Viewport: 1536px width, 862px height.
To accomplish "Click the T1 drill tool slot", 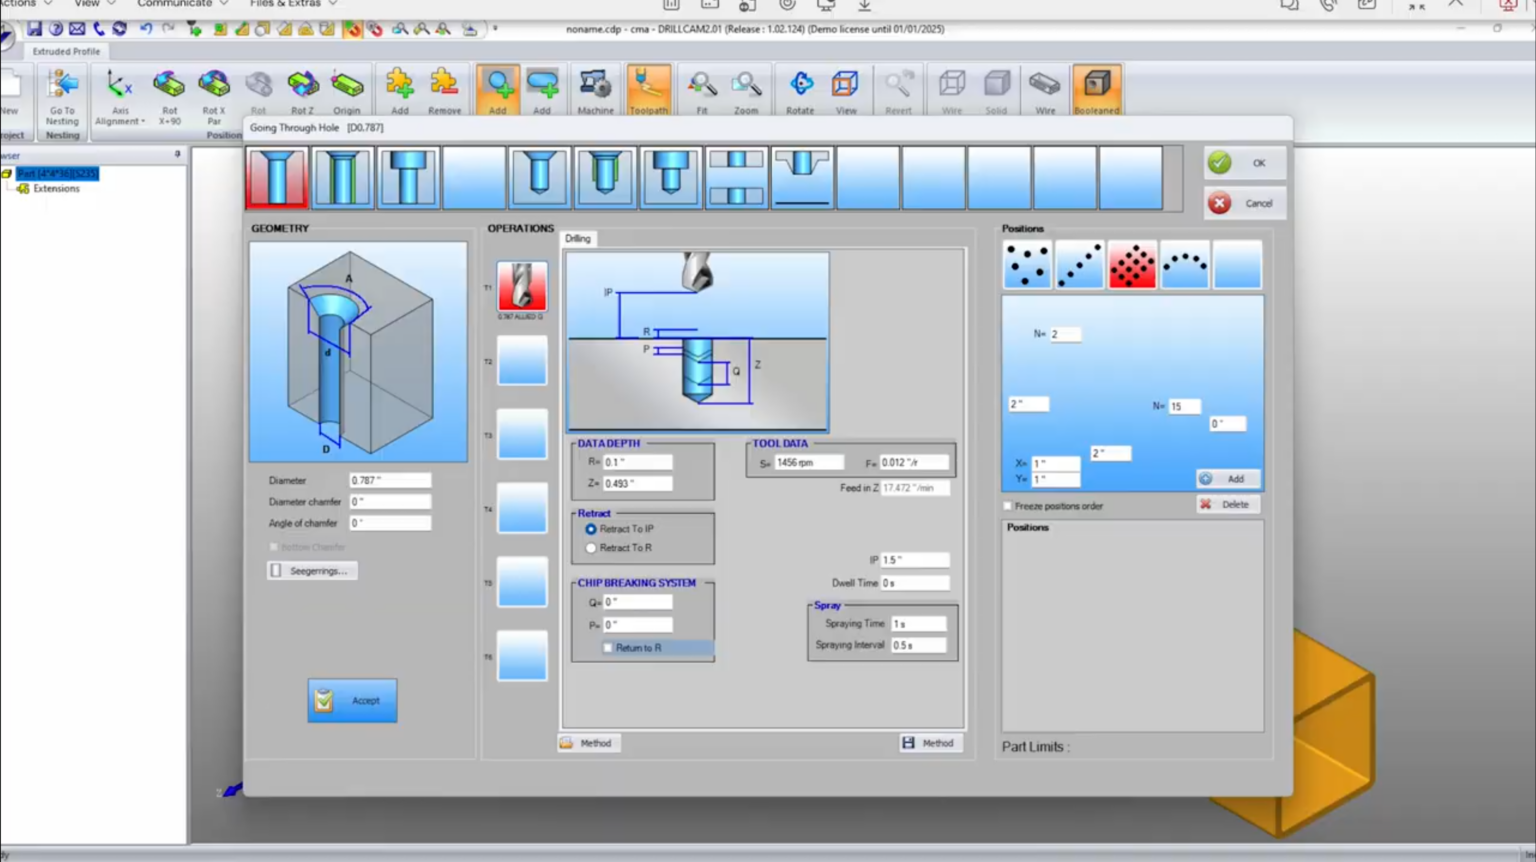I will (x=522, y=287).
